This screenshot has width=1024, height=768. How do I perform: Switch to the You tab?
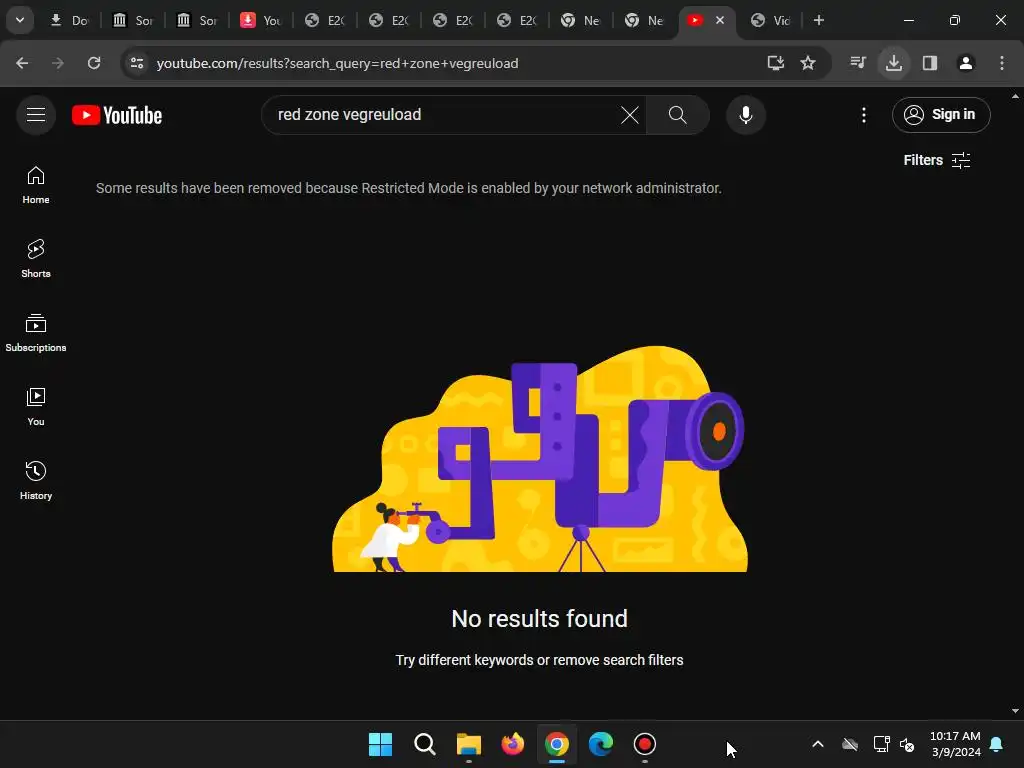click(261, 20)
